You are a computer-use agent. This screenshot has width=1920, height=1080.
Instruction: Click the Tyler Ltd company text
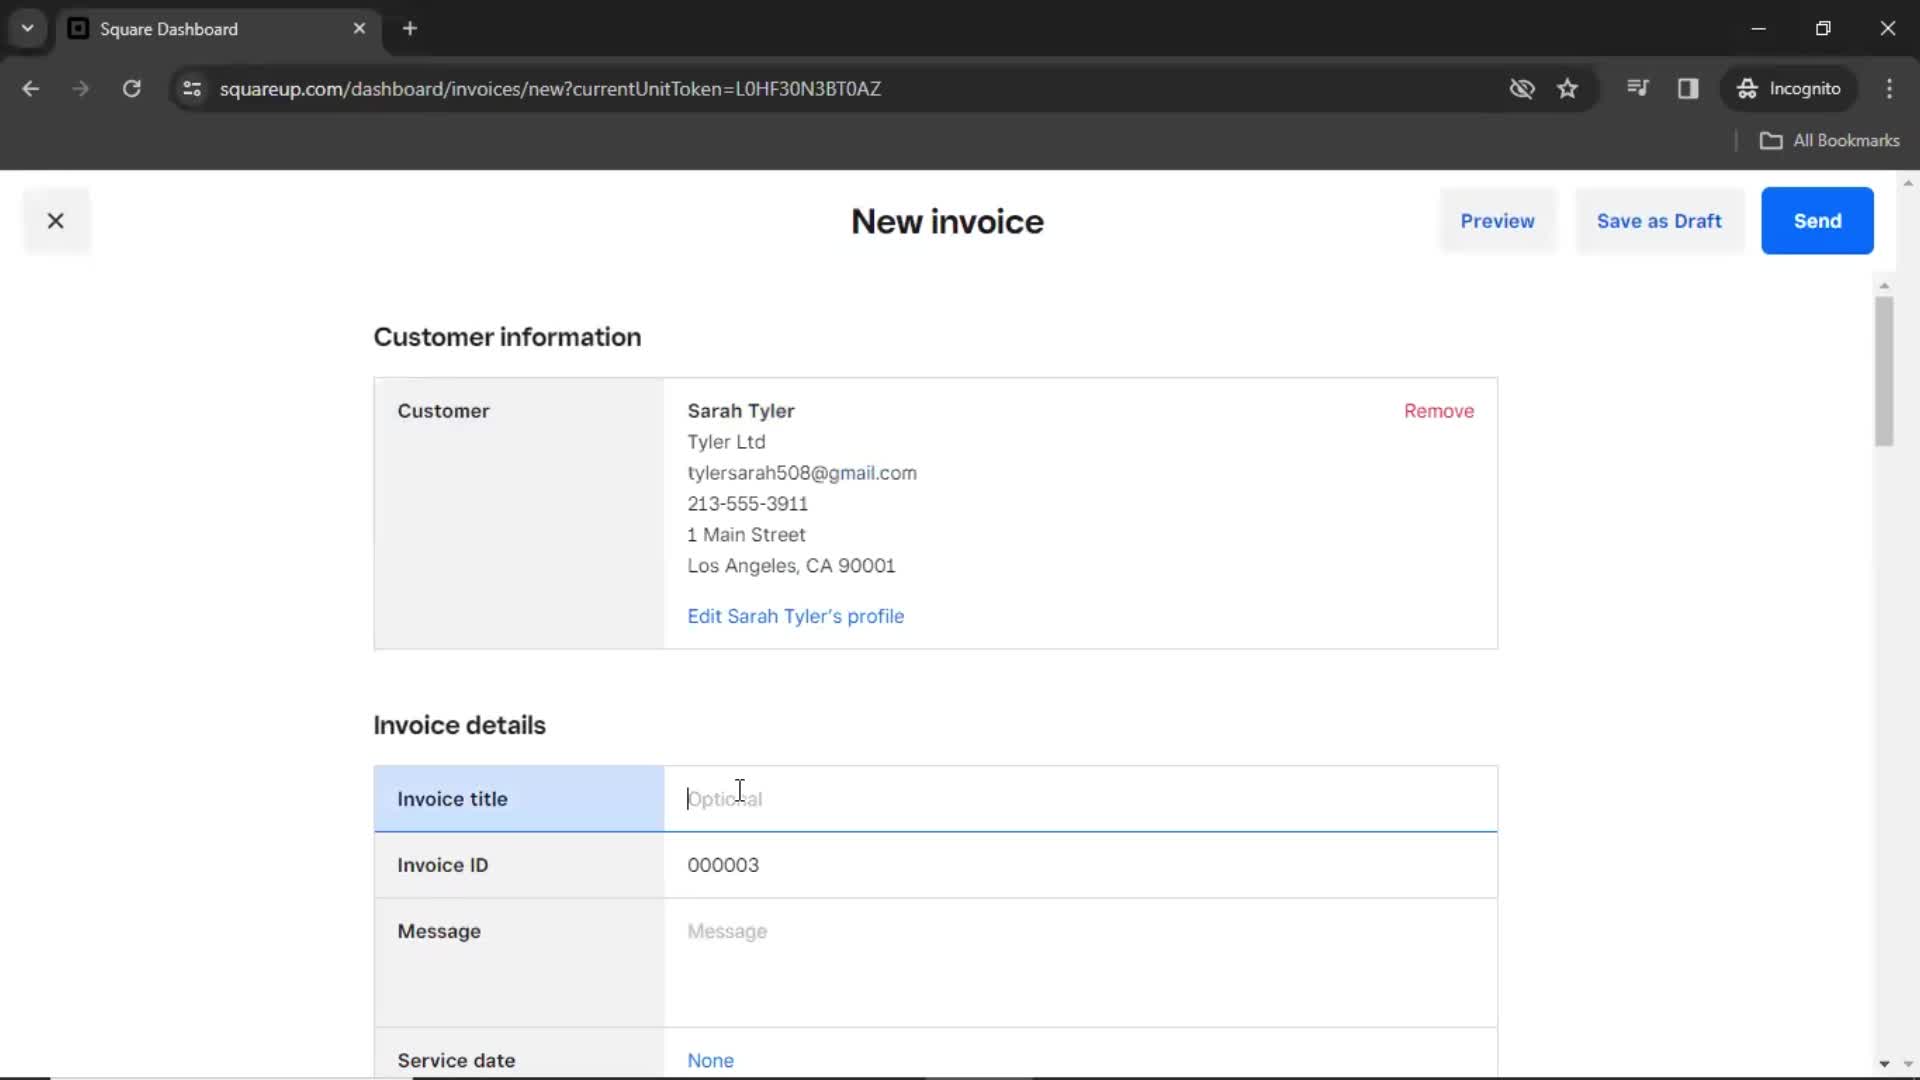pyautogui.click(x=726, y=442)
